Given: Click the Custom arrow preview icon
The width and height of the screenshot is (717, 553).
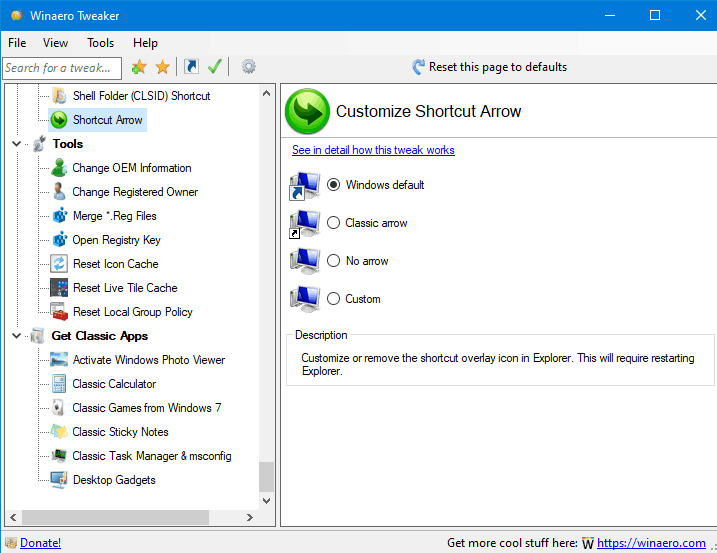Looking at the screenshot, I should (305, 299).
